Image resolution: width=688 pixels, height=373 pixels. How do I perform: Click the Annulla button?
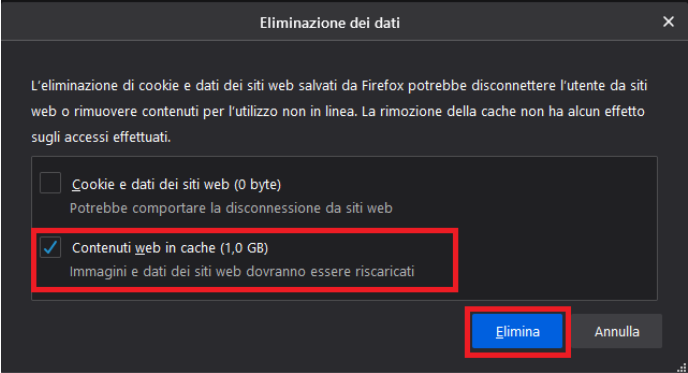(x=616, y=331)
